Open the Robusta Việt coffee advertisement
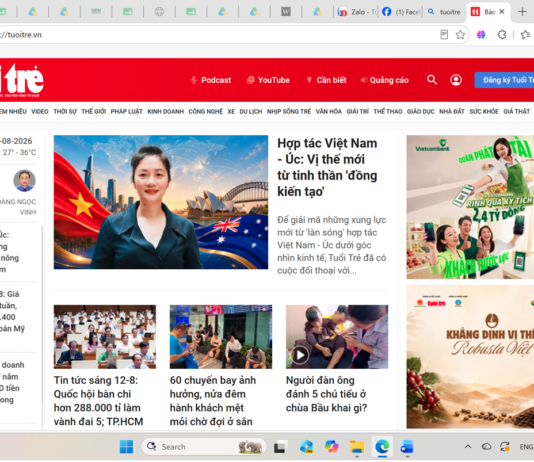The height and width of the screenshot is (462, 534). (x=470, y=357)
